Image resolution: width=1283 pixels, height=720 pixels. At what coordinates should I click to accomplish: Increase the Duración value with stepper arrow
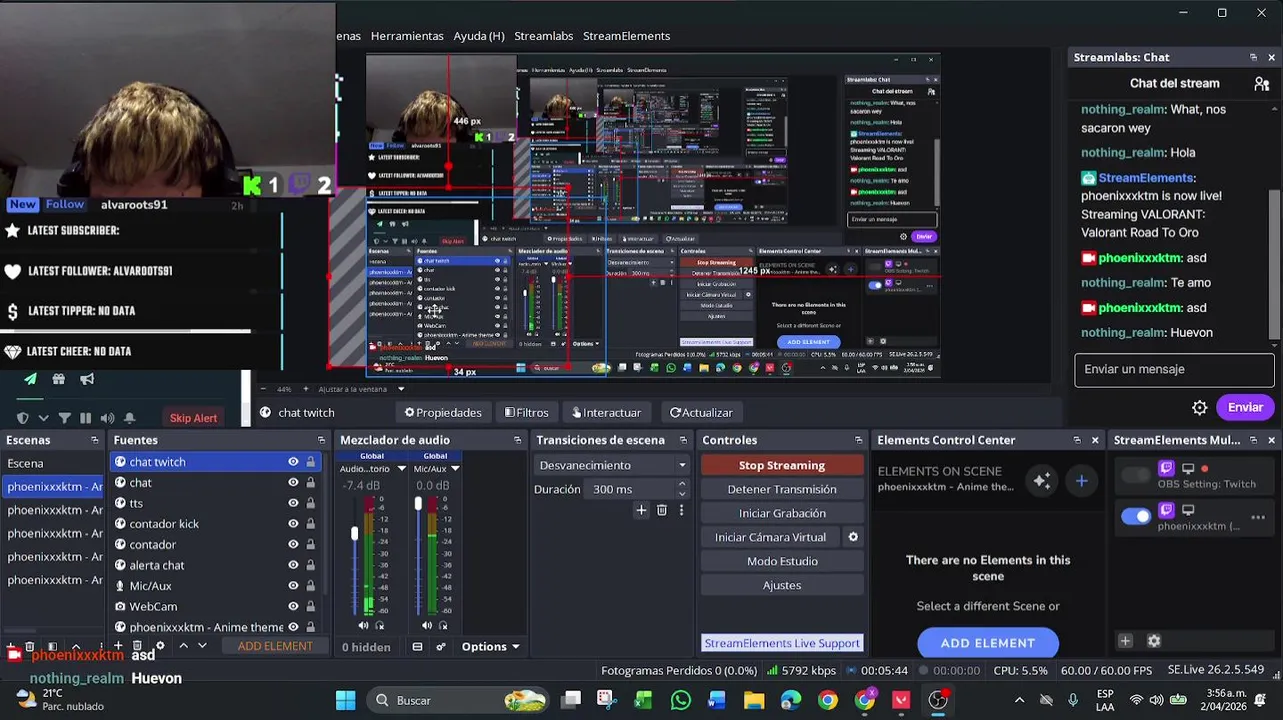(x=682, y=484)
